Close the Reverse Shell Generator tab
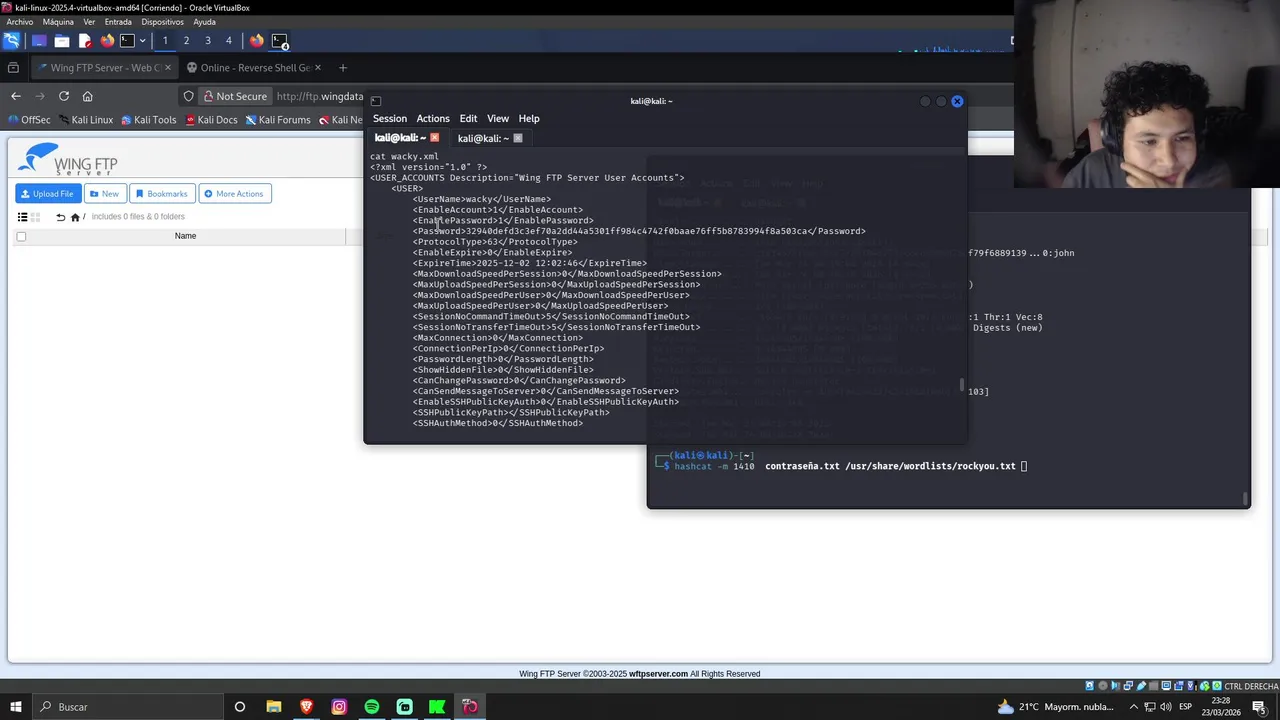The height and width of the screenshot is (720, 1280). pos(318,68)
